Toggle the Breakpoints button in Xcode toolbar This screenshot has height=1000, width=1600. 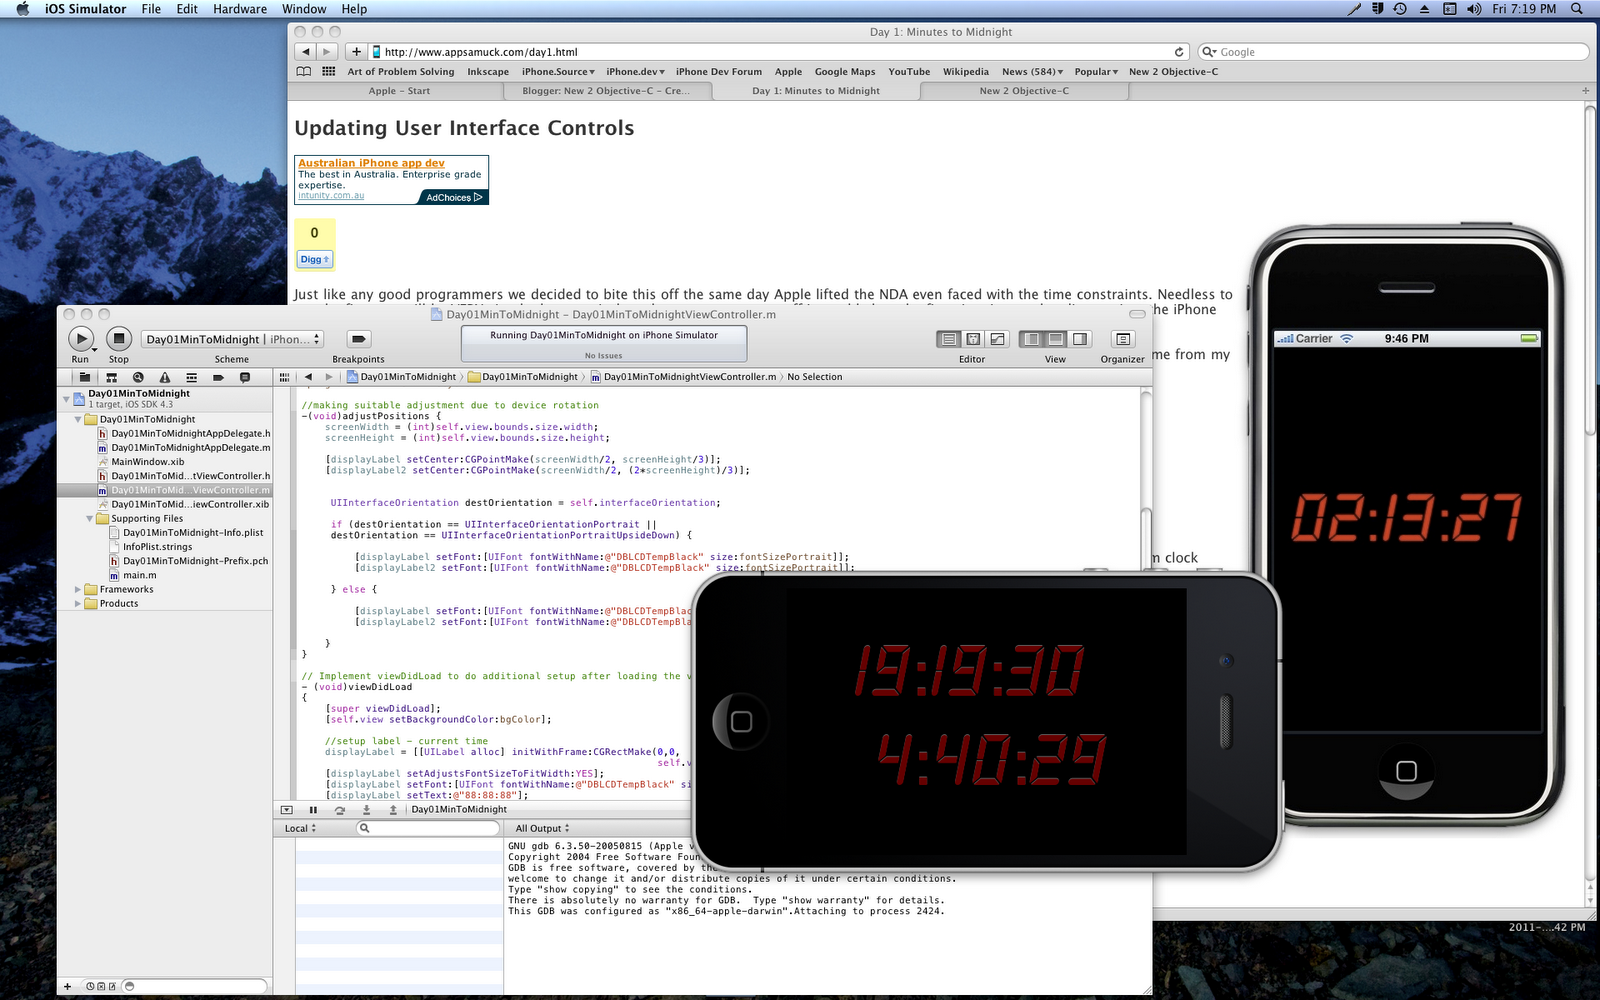[359, 339]
